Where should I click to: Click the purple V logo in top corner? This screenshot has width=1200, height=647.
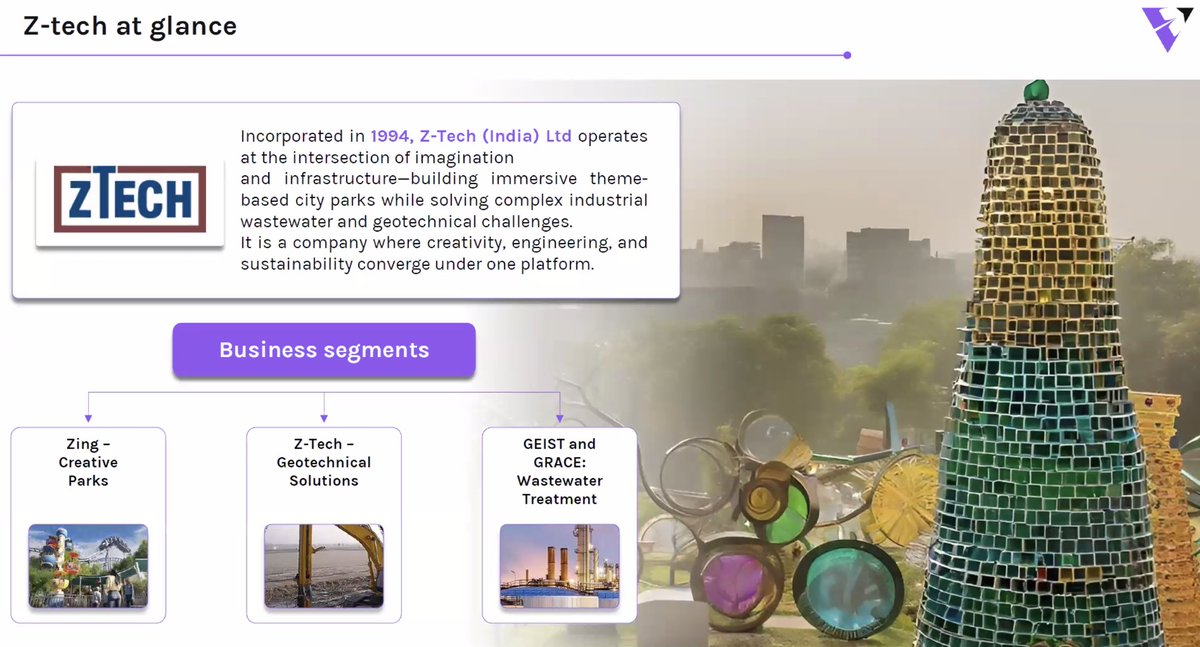[x=1166, y=29]
